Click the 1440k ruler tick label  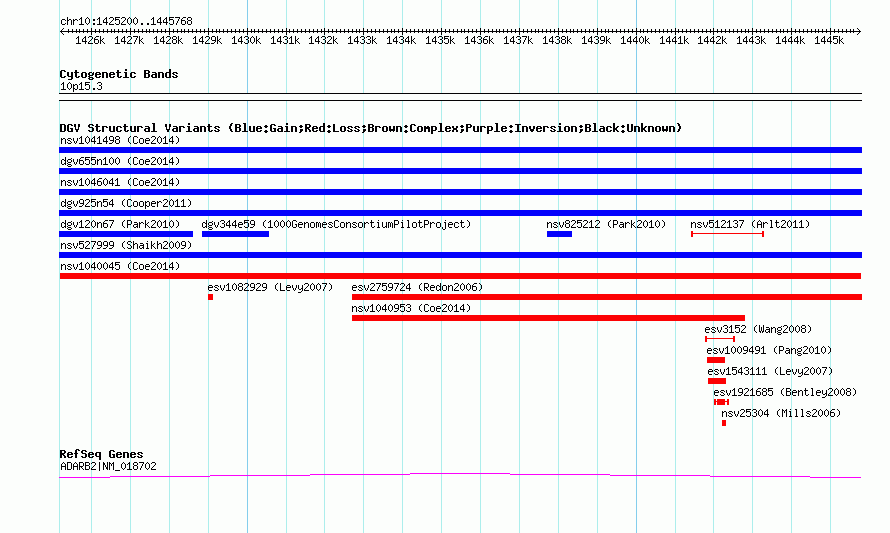click(635, 40)
